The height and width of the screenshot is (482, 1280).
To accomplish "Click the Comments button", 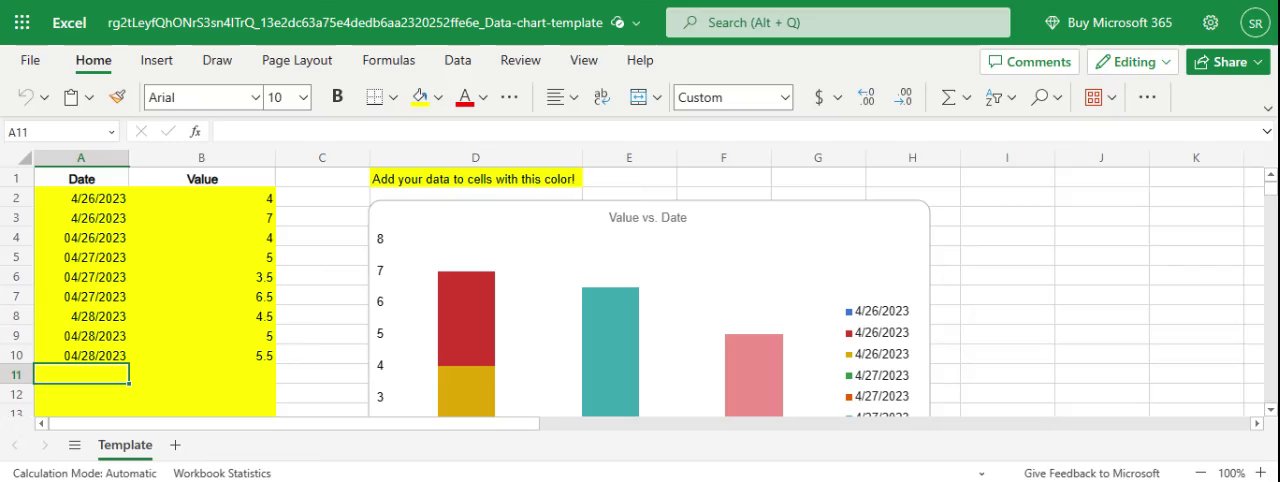I will pos(1029,61).
